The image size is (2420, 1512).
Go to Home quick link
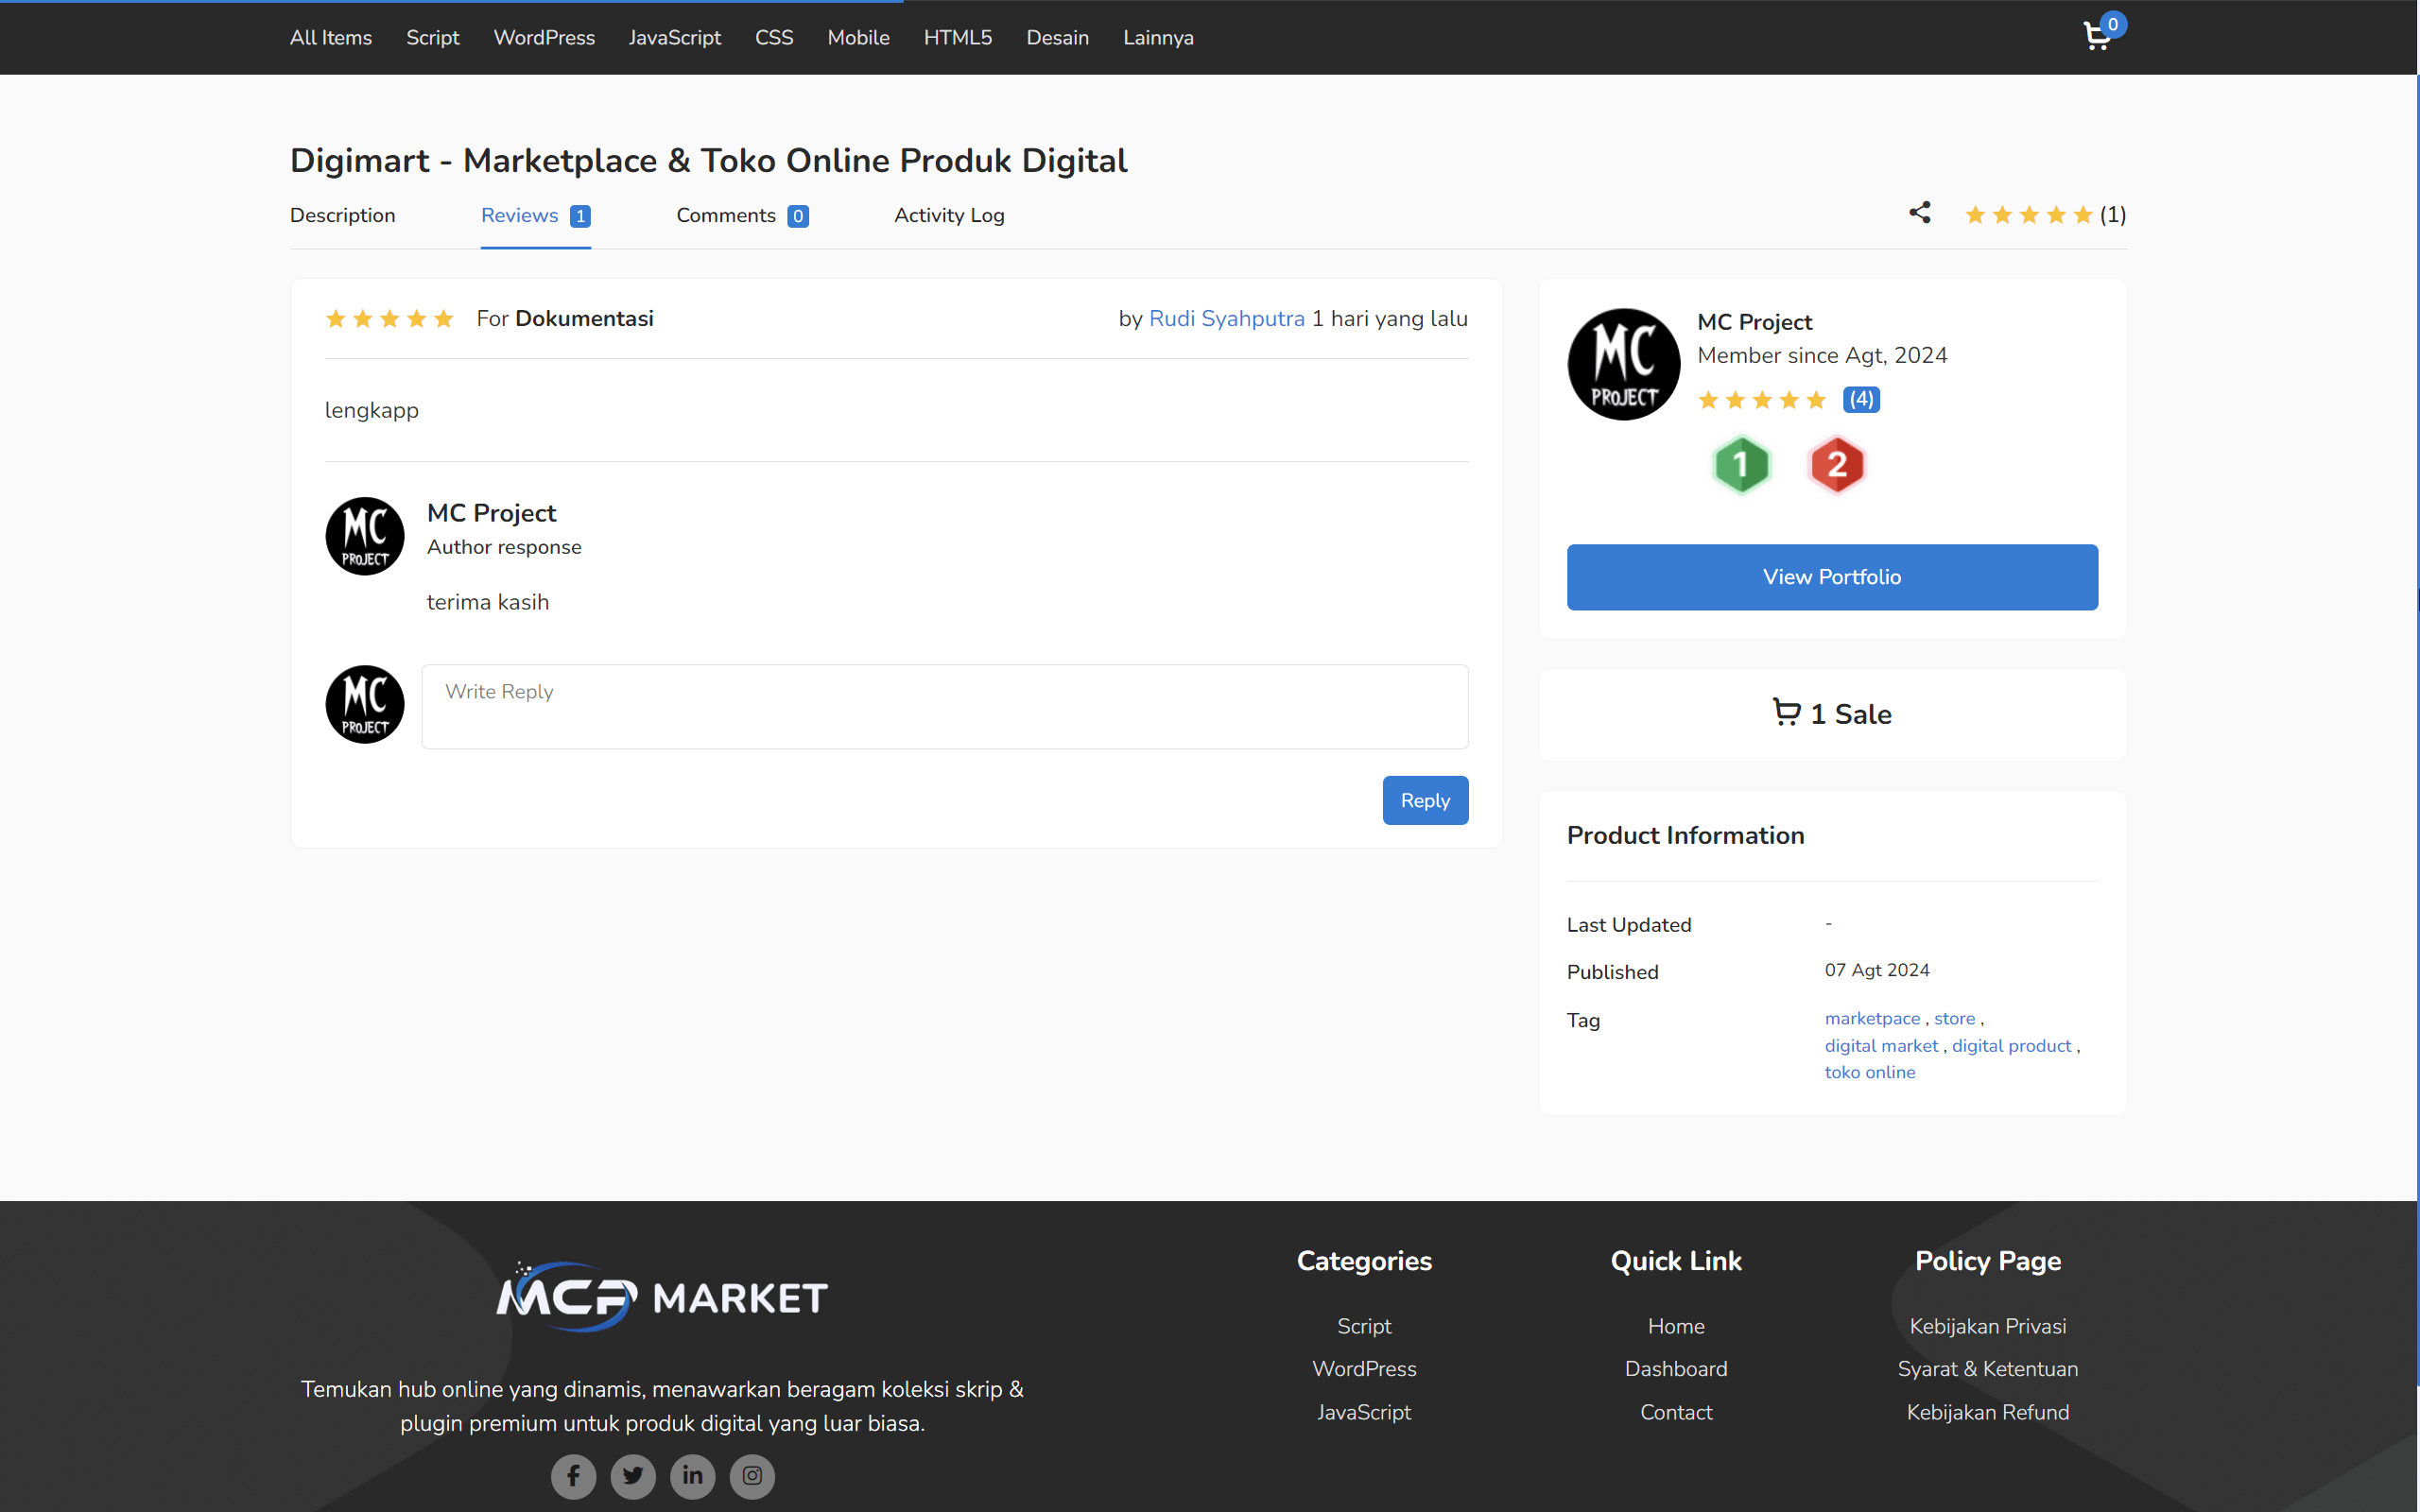click(x=1676, y=1326)
